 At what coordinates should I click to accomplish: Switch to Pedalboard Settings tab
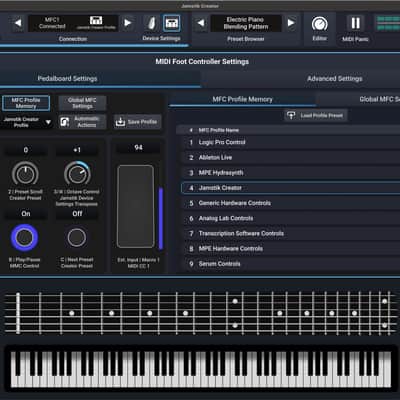[67, 79]
